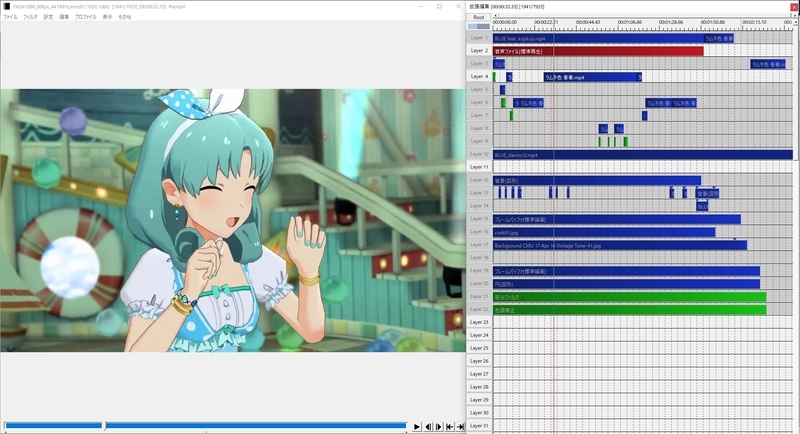The image size is (800, 434).
Task: Open the その他 menu
Action: (x=124, y=17)
